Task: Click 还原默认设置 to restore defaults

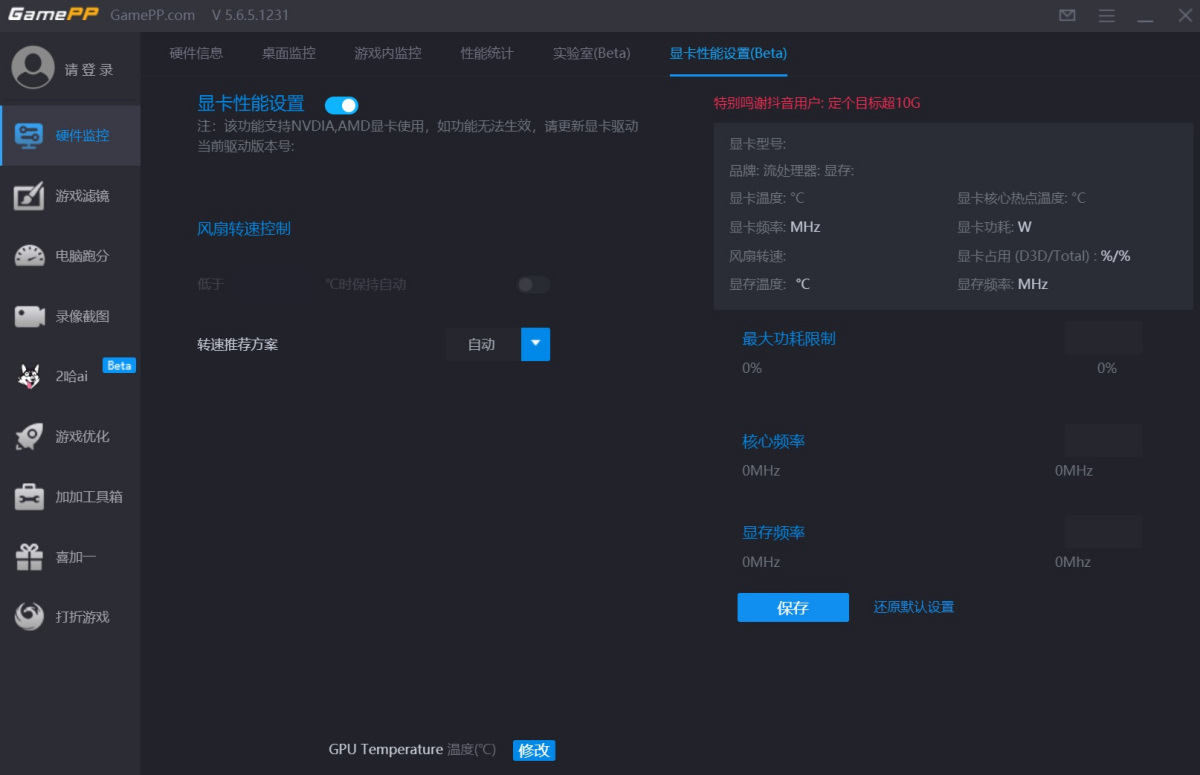Action: (x=913, y=607)
